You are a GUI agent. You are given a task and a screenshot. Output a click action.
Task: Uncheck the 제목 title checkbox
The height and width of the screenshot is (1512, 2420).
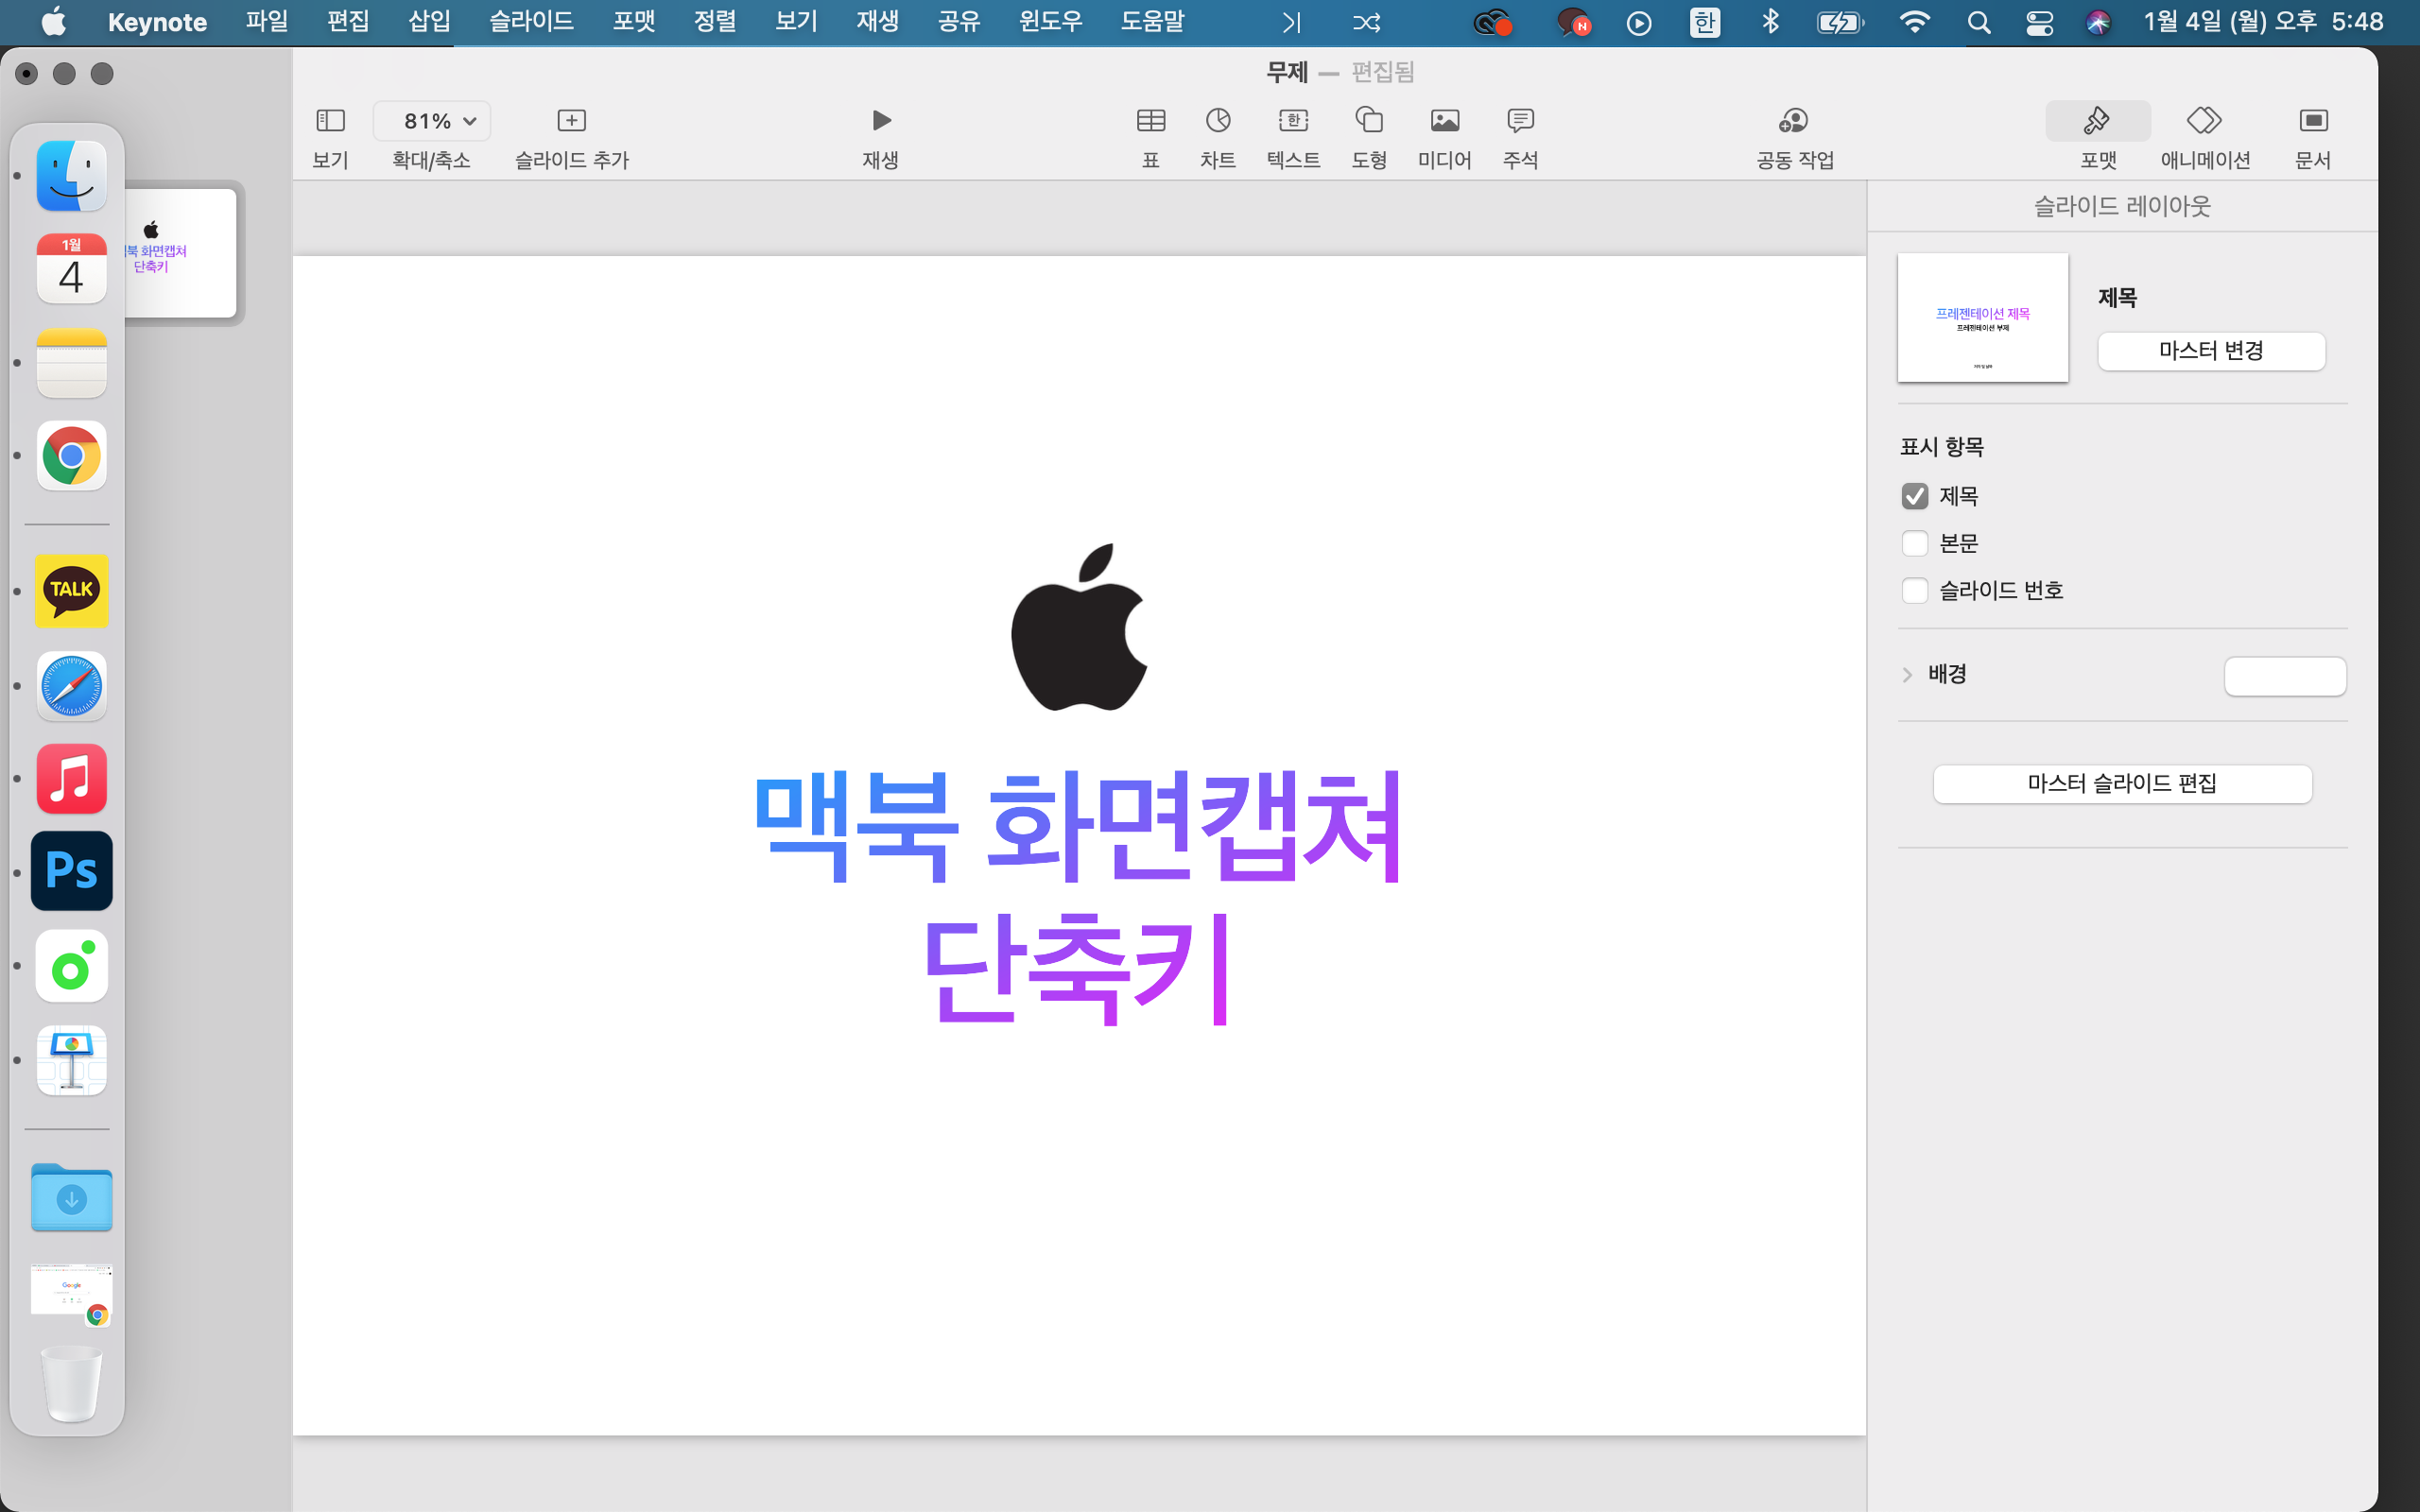coord(1914,496)
